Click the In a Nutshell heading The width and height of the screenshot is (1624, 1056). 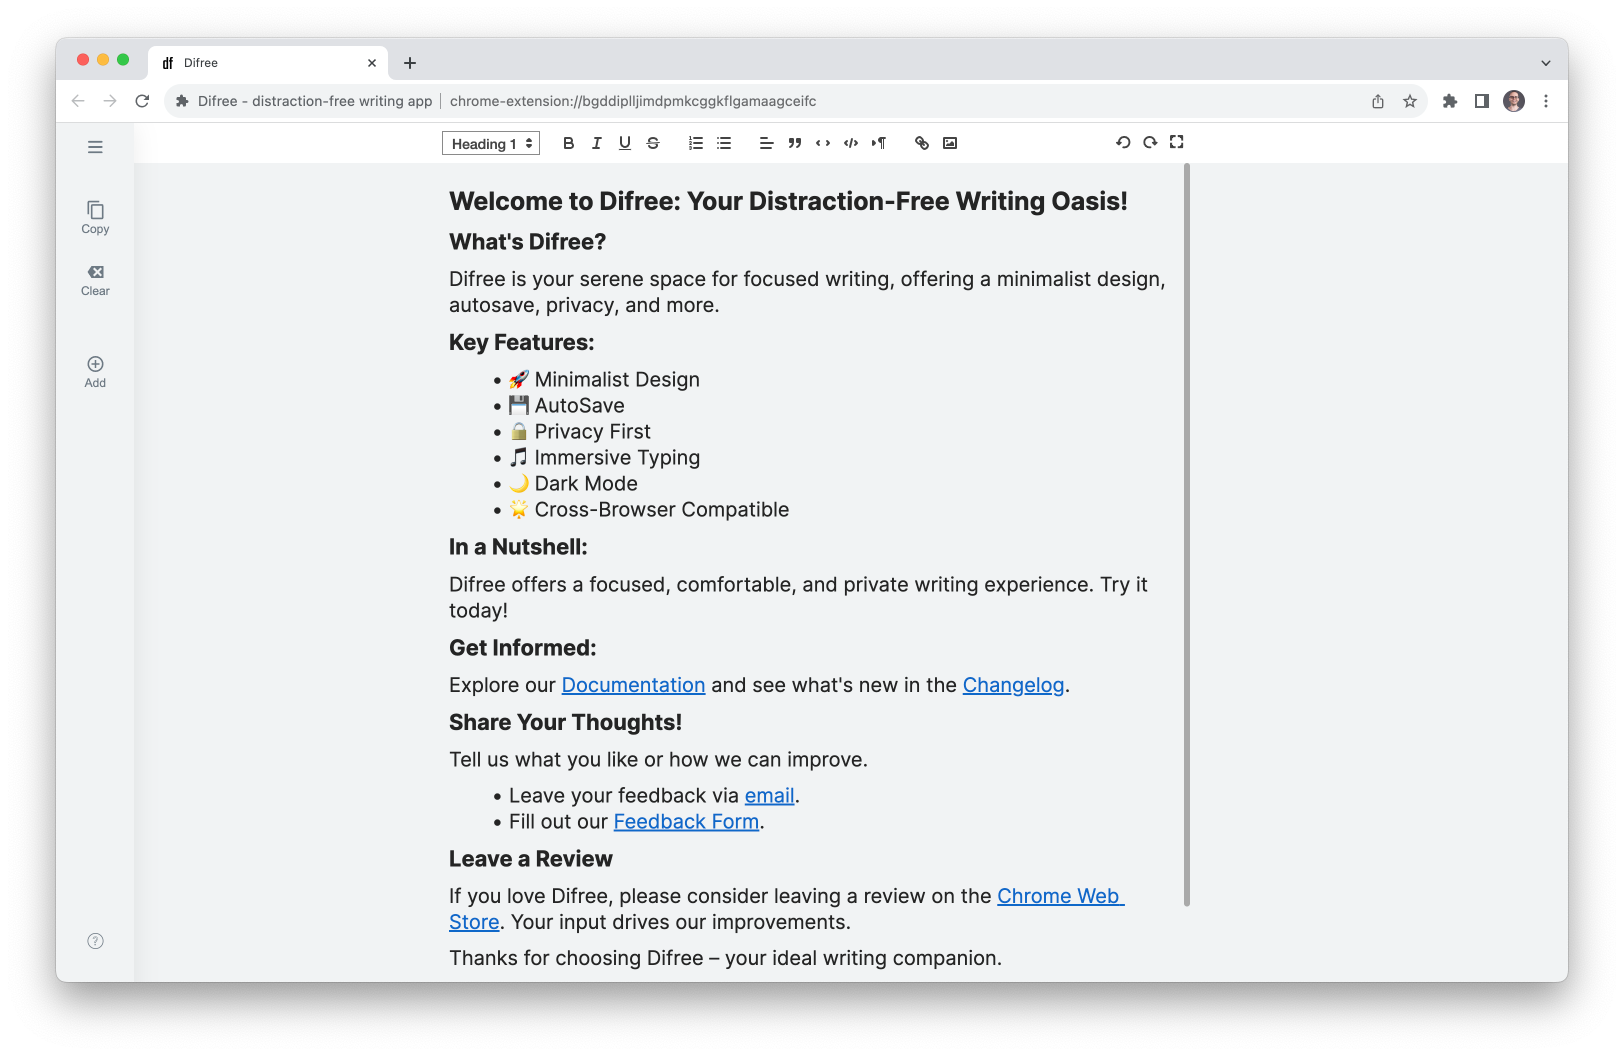click(518, 547)
